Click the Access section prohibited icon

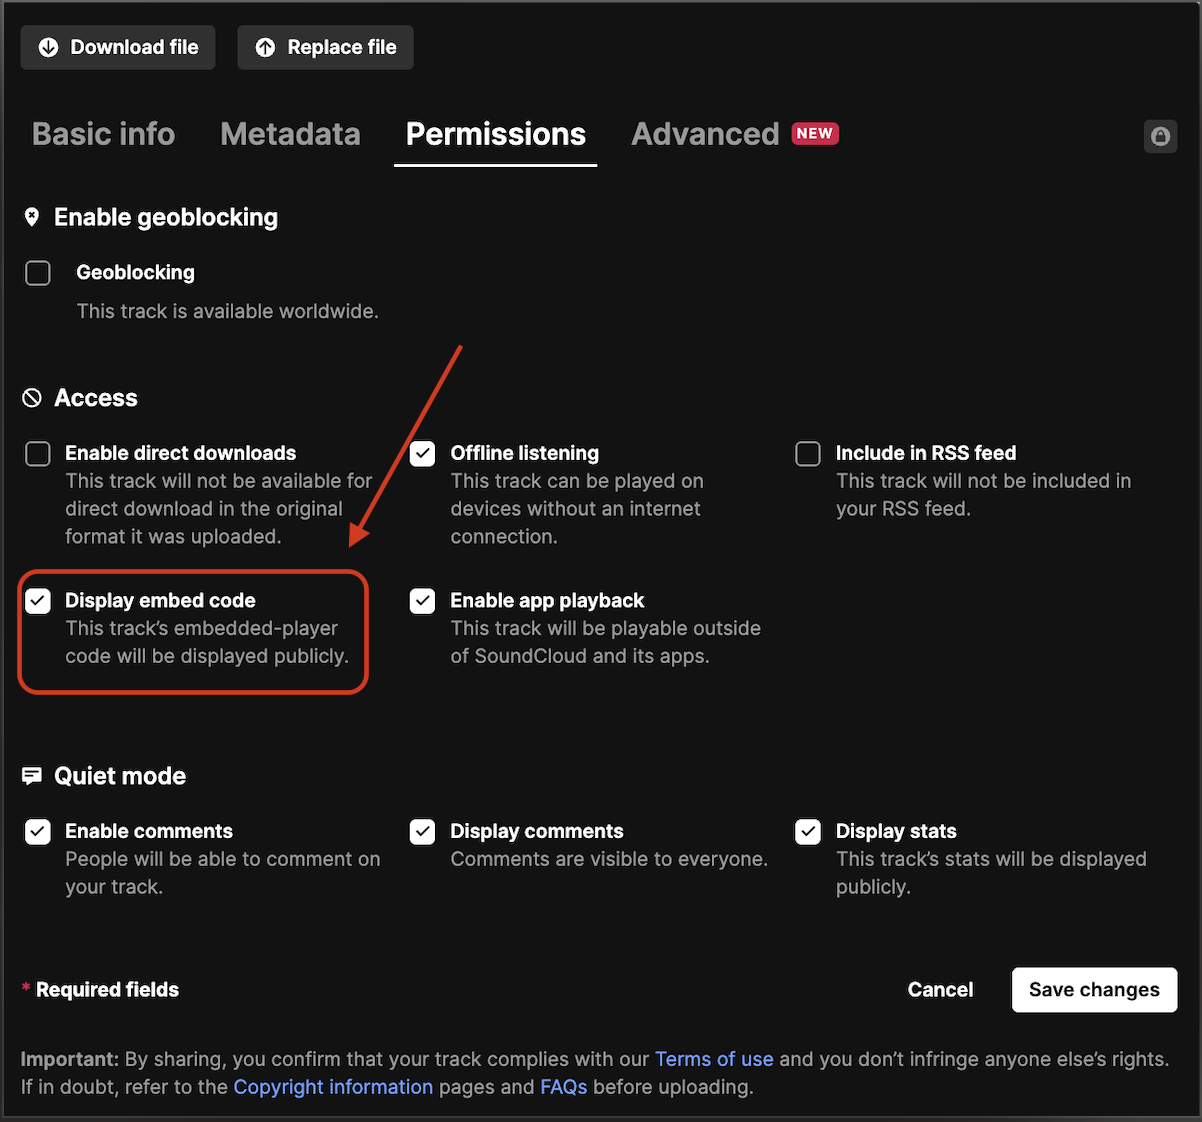32,398
